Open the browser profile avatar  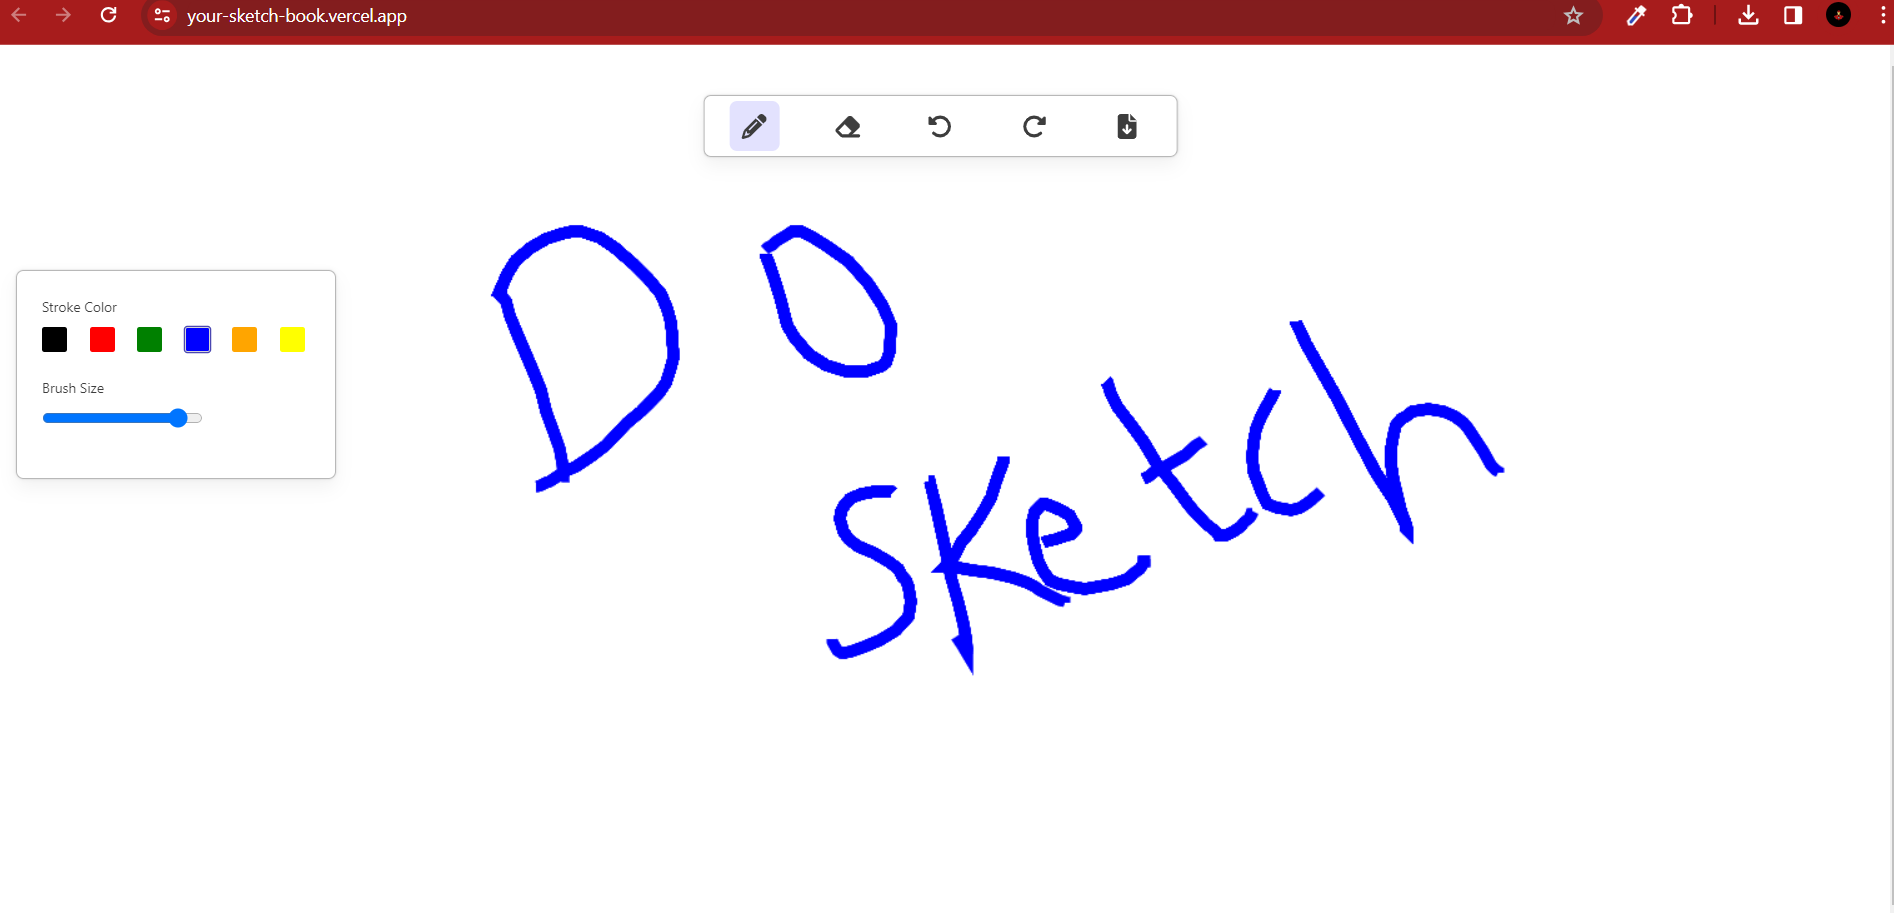pos(1838,16)
